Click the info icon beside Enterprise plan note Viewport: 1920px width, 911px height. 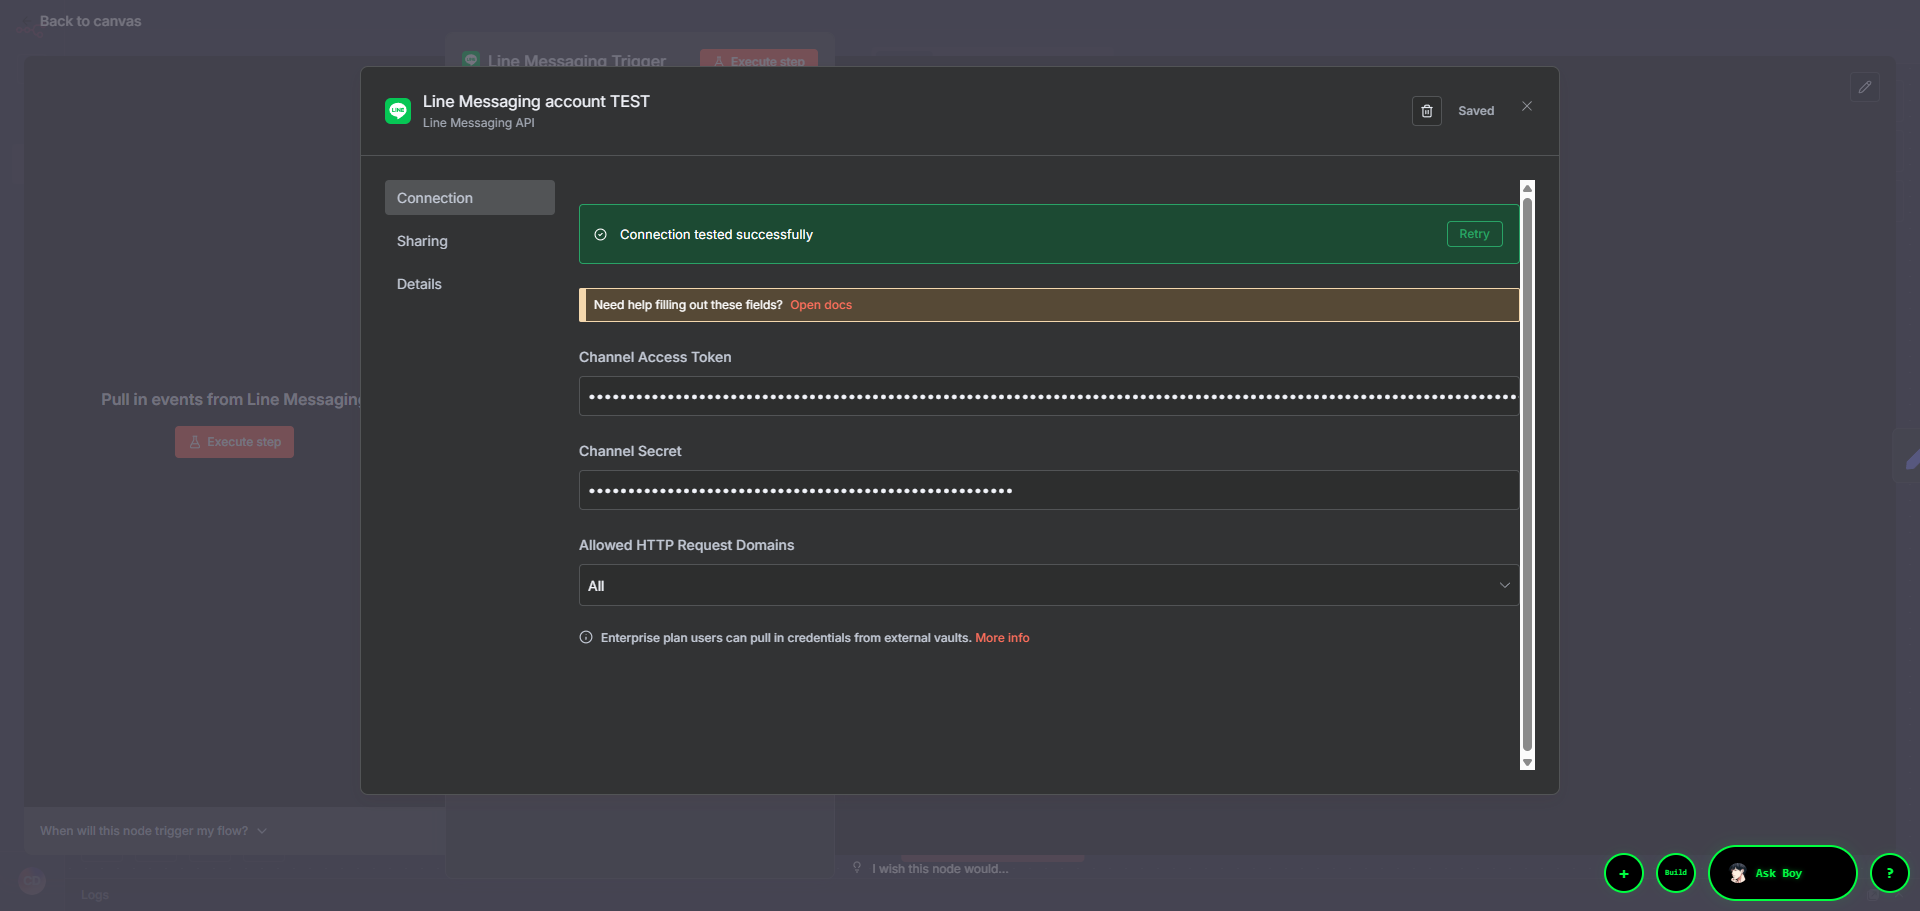[586, 637]
